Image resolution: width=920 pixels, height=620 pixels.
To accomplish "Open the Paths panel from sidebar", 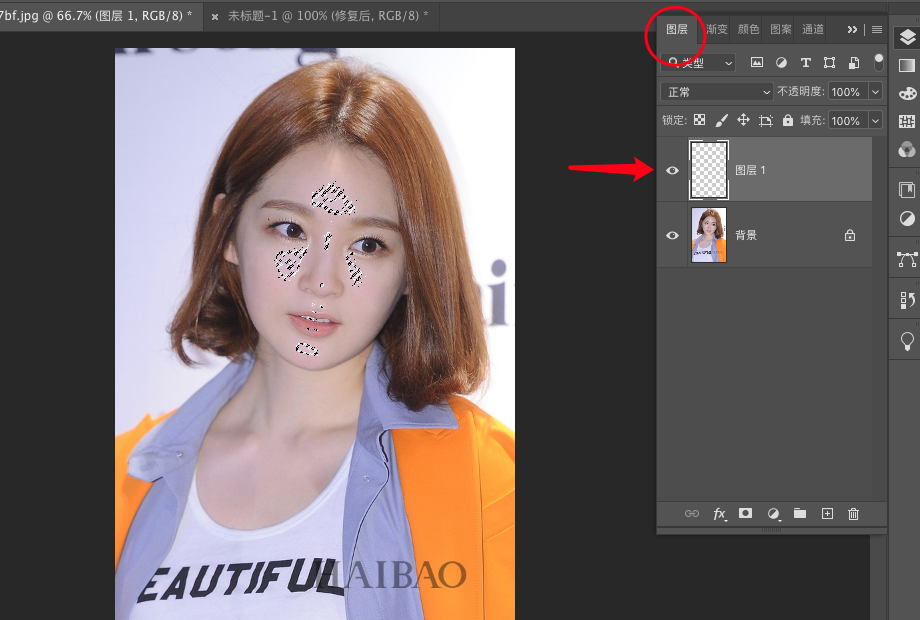I will point(907,259).
